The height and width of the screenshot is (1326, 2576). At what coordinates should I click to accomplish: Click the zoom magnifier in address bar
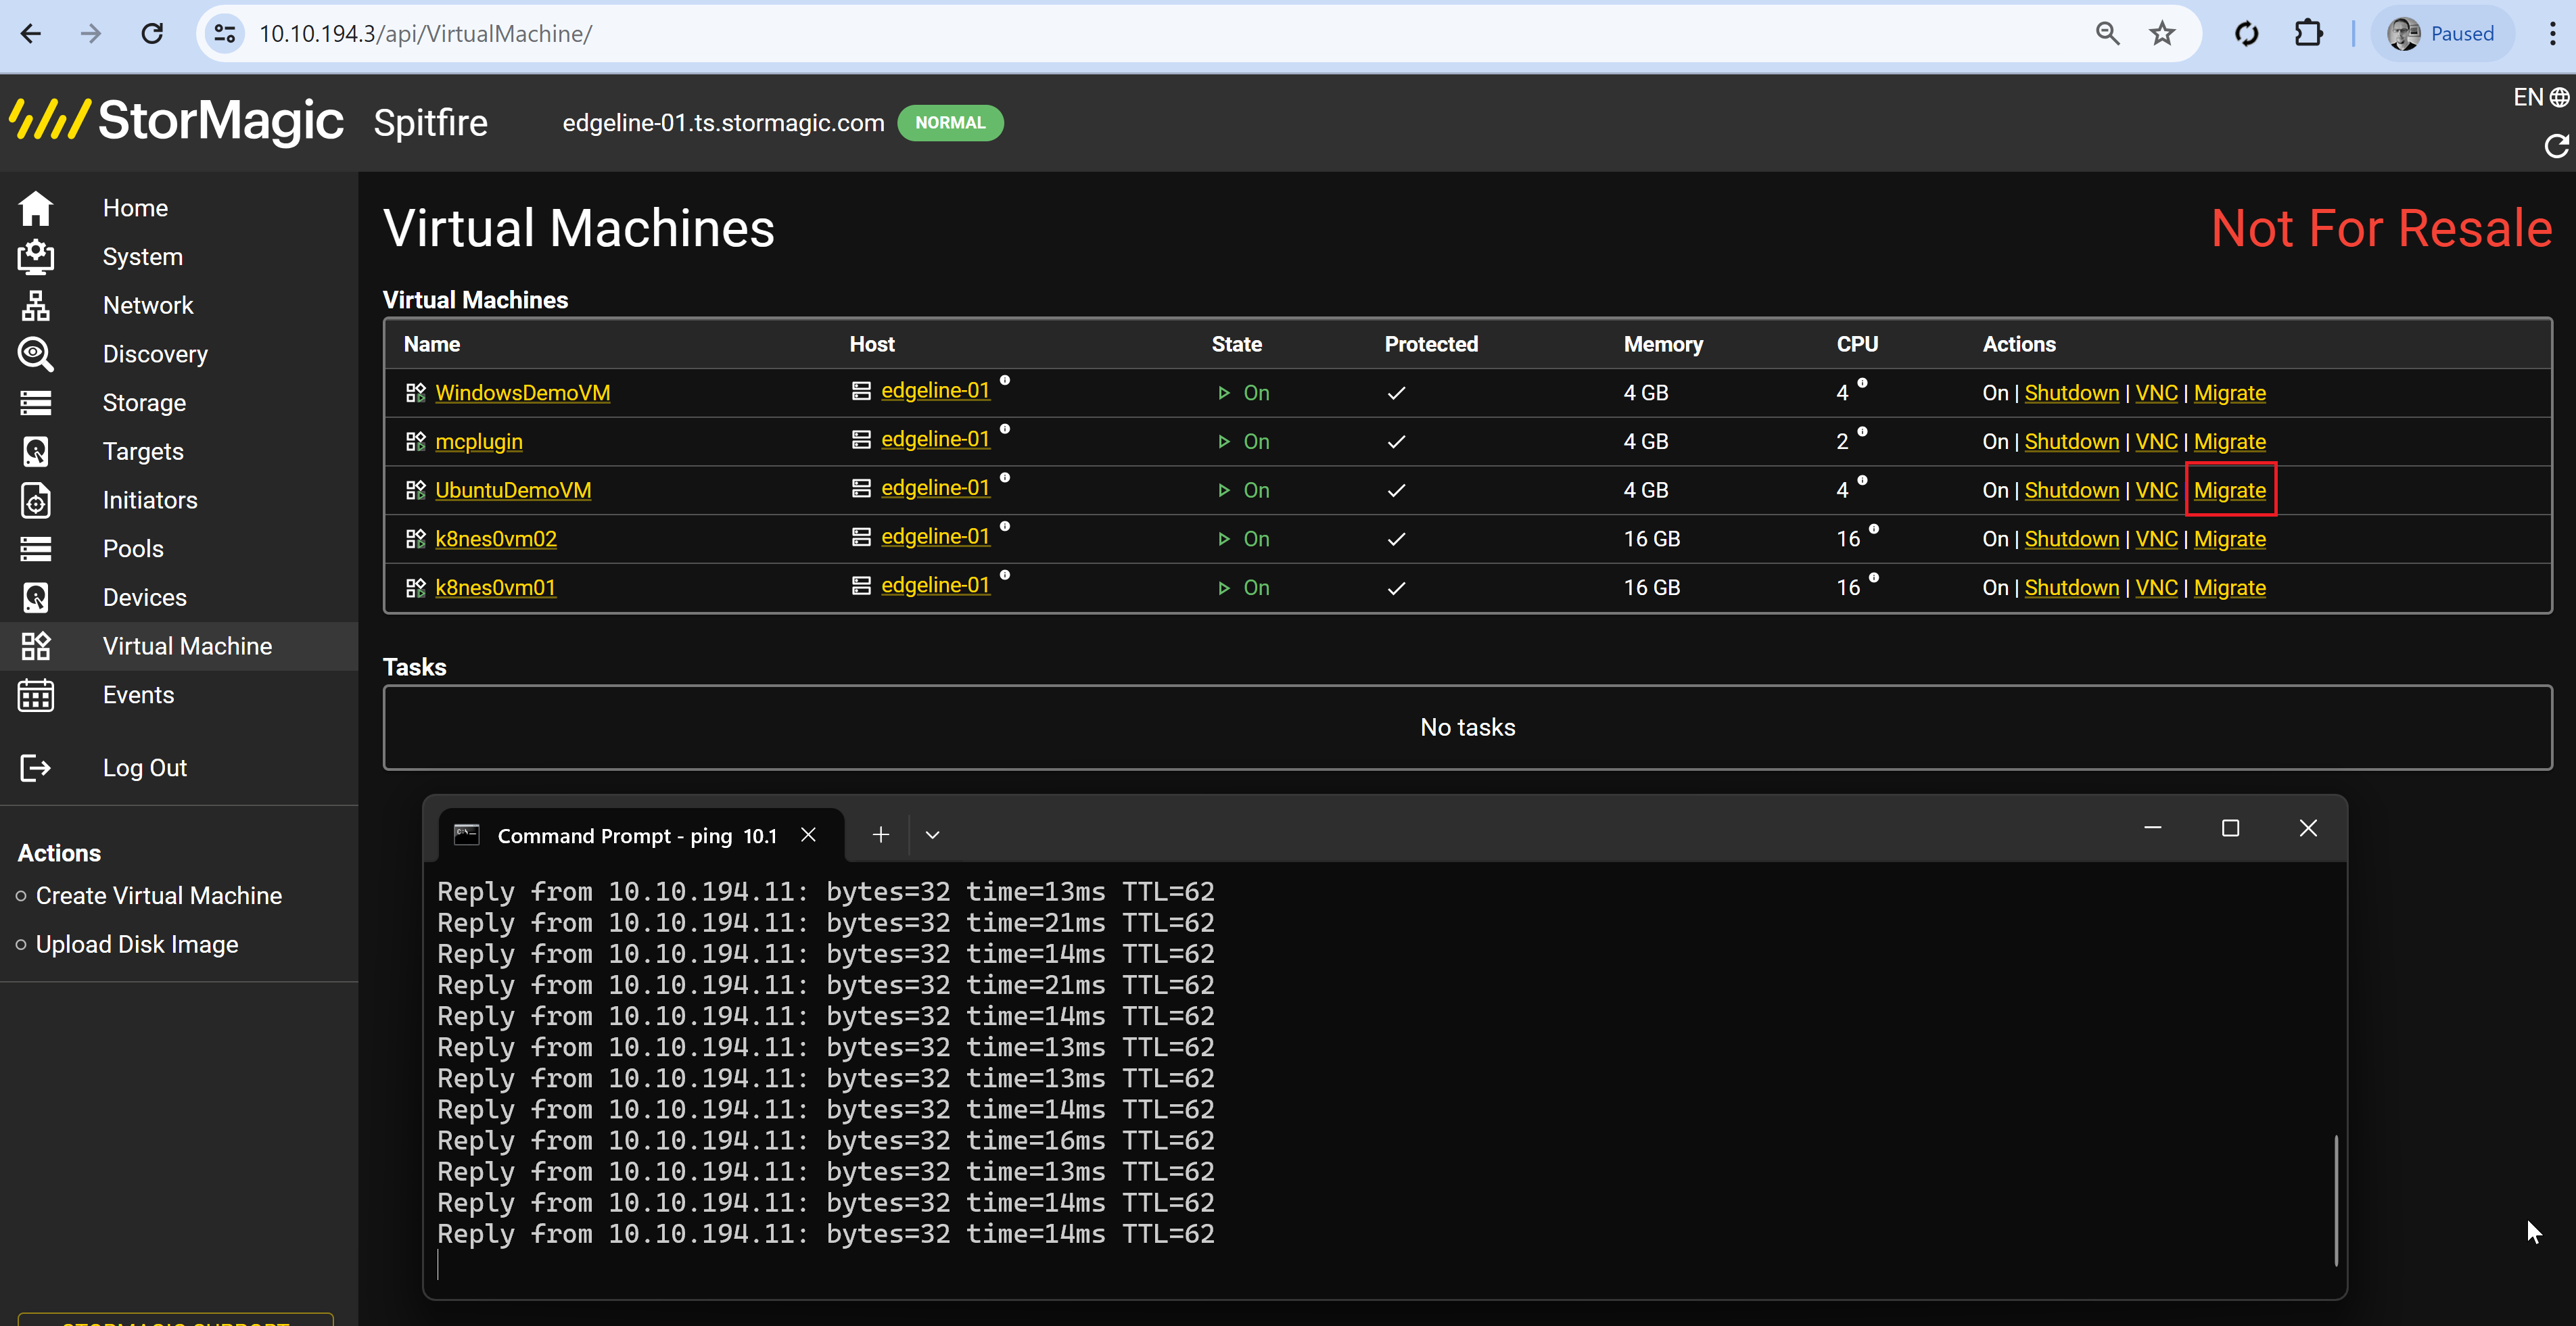(2107, 34)
